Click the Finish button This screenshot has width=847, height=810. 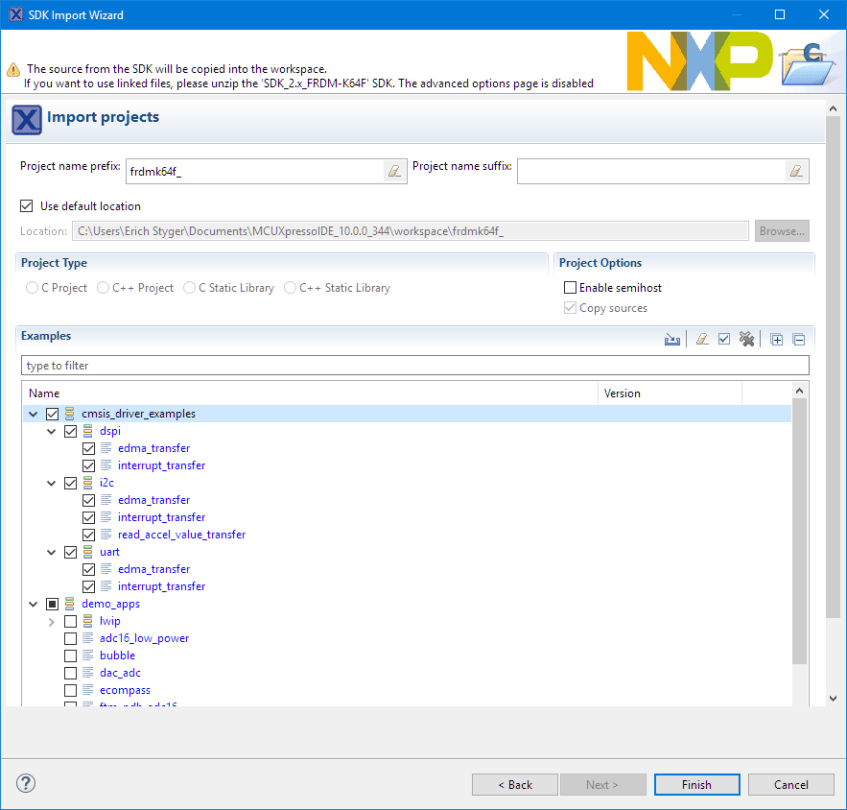(696, 784)
